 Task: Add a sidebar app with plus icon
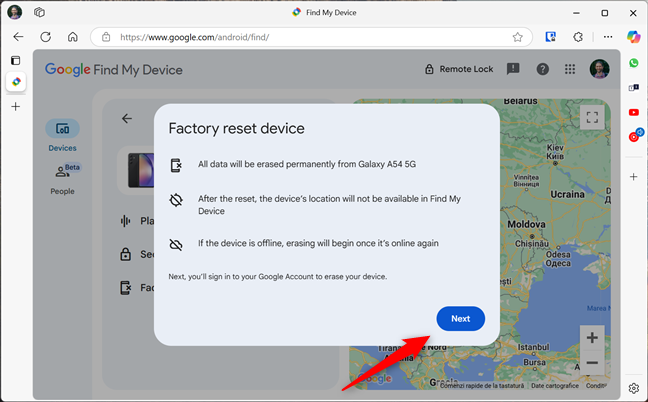point(634,177)
